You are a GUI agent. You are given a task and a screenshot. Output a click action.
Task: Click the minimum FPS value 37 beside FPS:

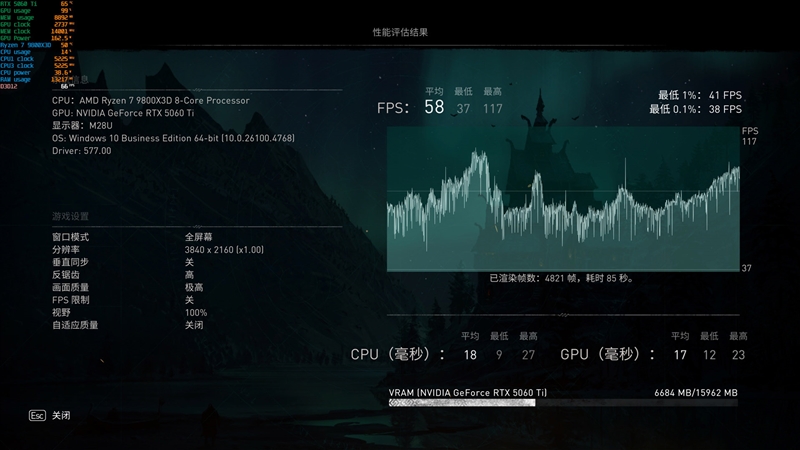coord(463,109)
